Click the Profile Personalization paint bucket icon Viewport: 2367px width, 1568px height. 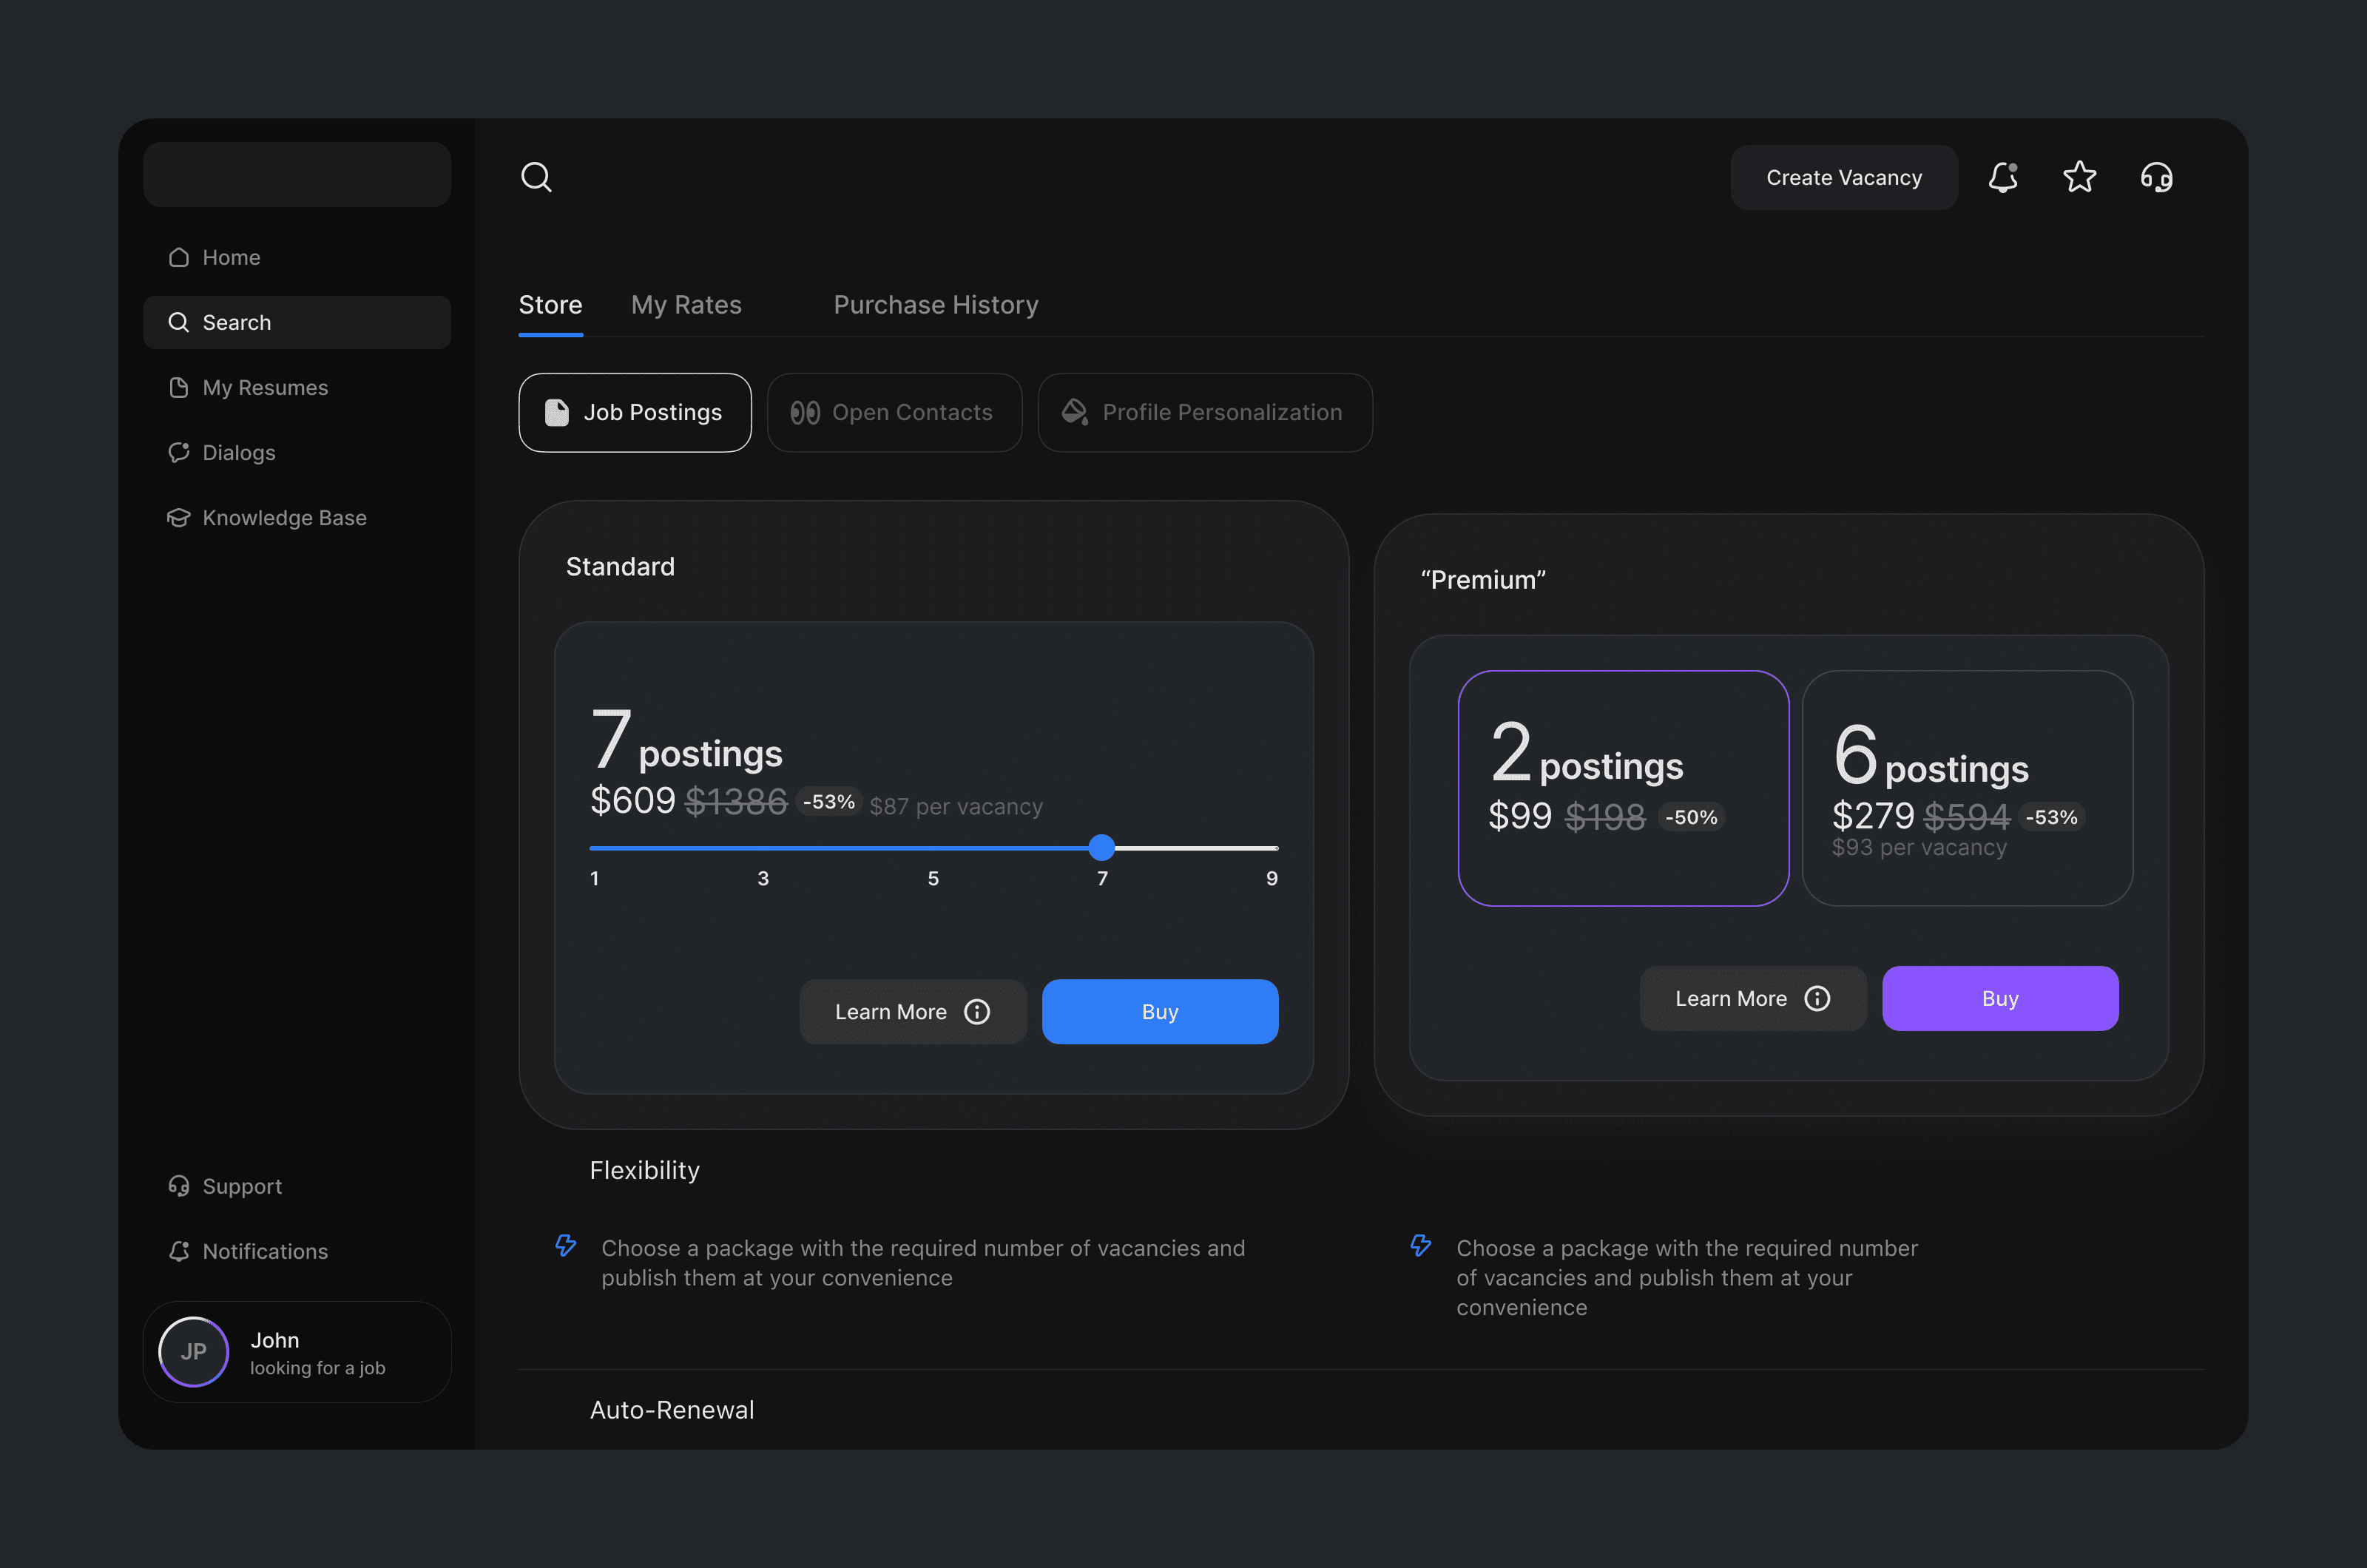coord(1075,413)
